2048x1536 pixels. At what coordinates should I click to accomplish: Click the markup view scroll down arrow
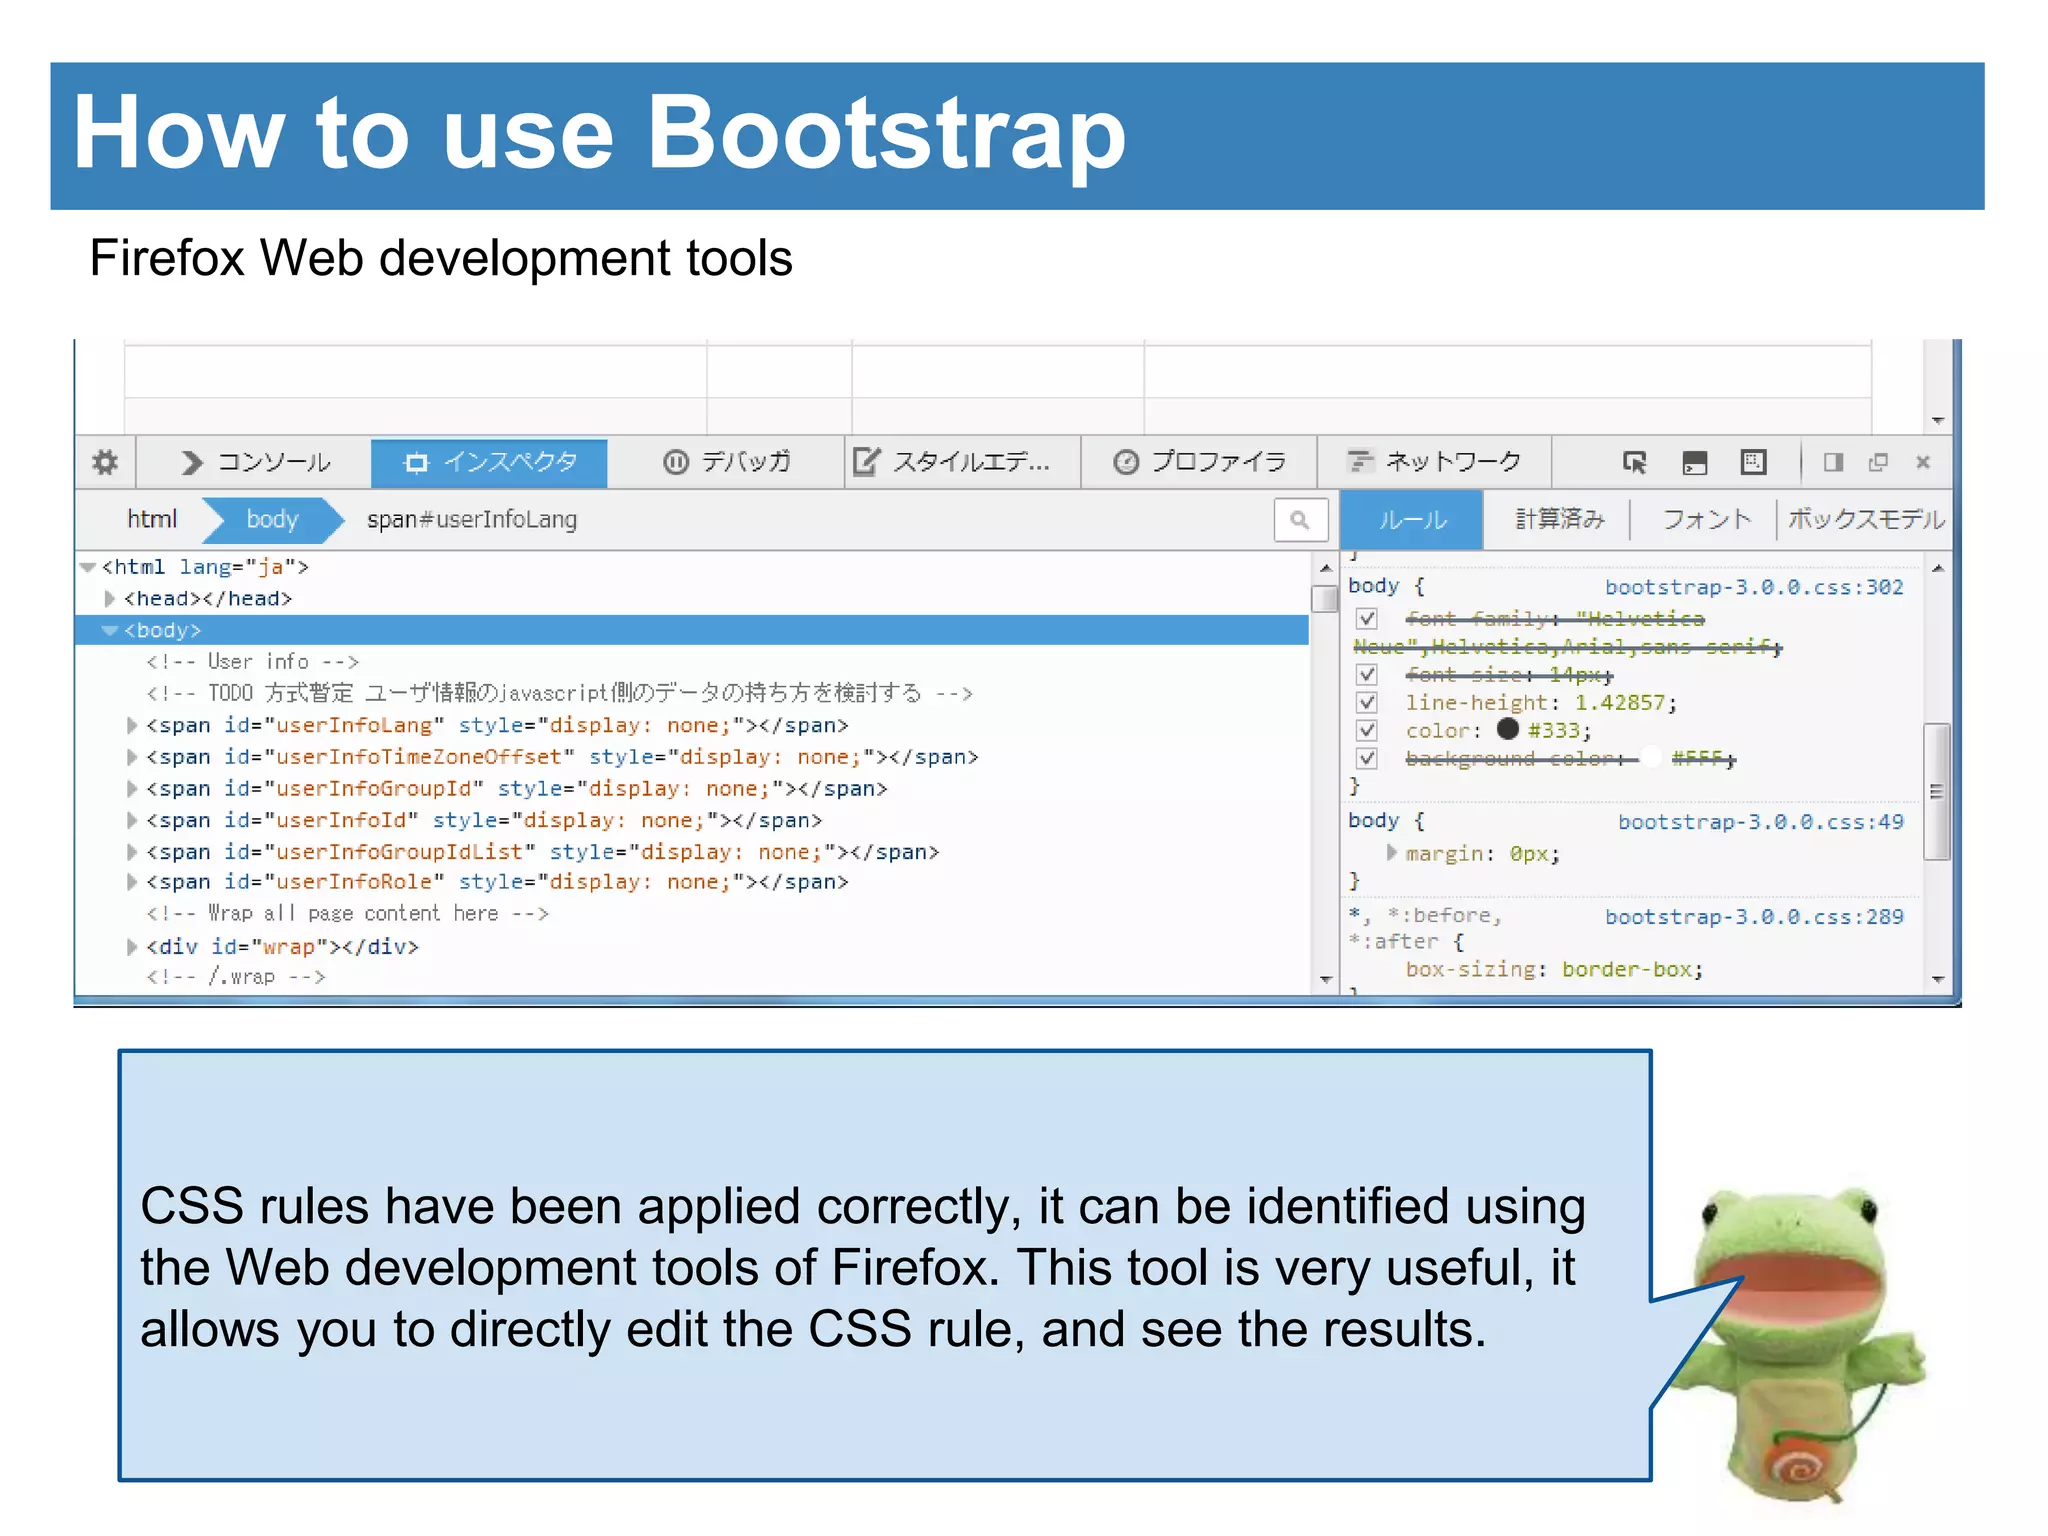pos(1326,980)
